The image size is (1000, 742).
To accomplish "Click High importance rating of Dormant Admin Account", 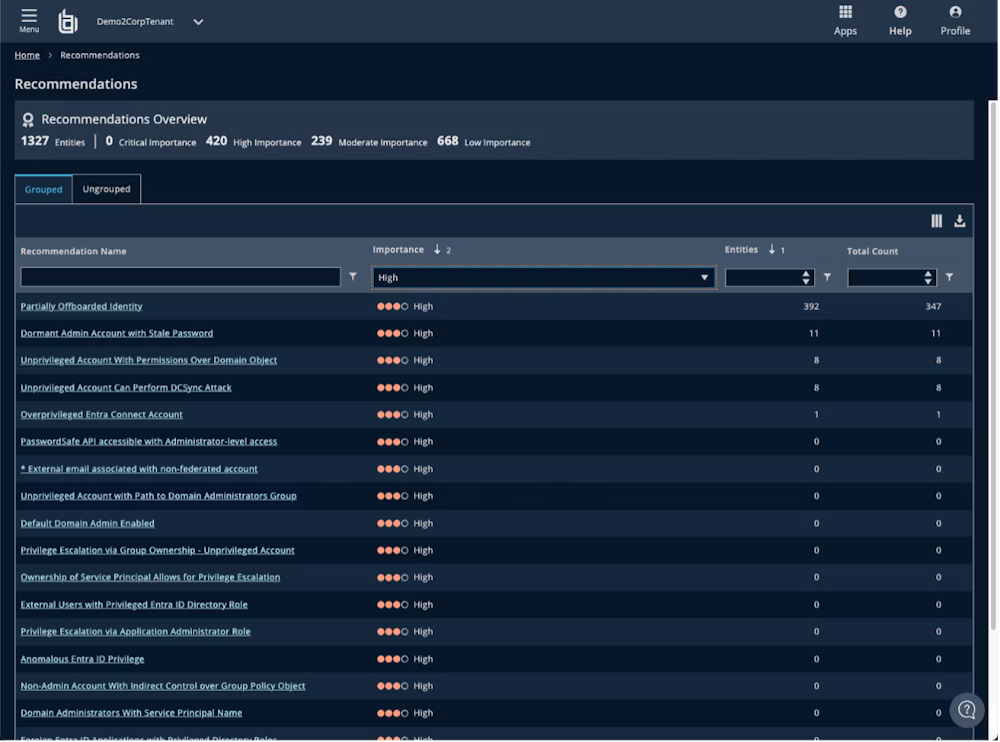I will pos(405,333).
